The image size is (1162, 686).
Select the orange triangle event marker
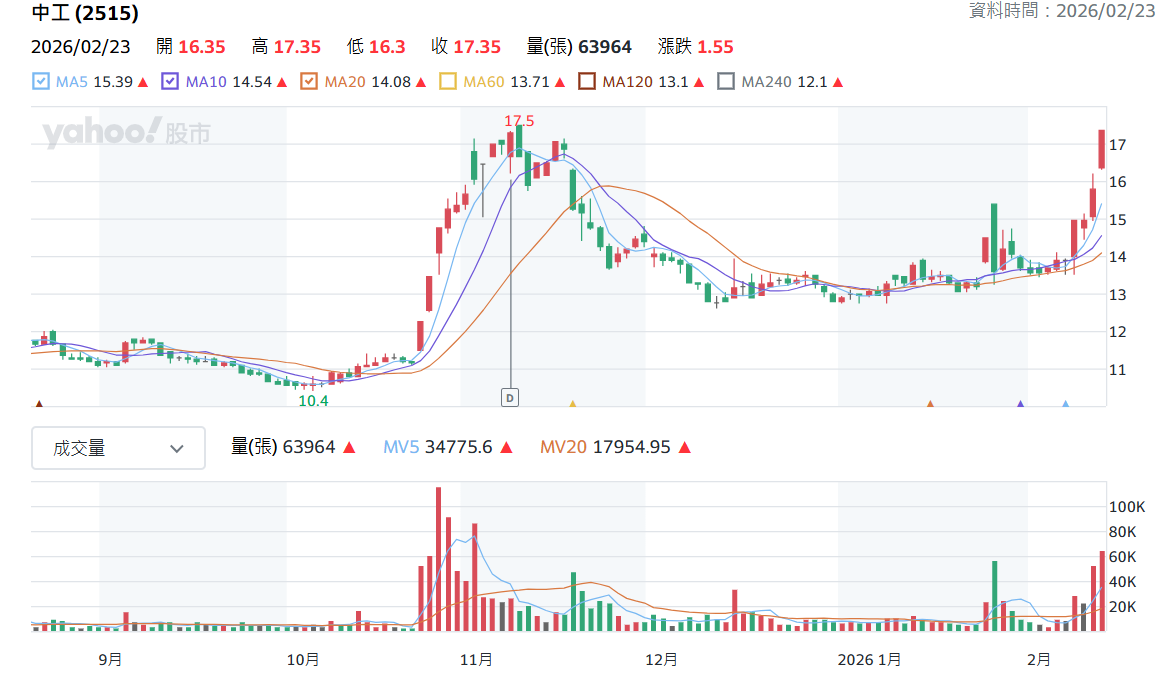click(x=930, y=404)
